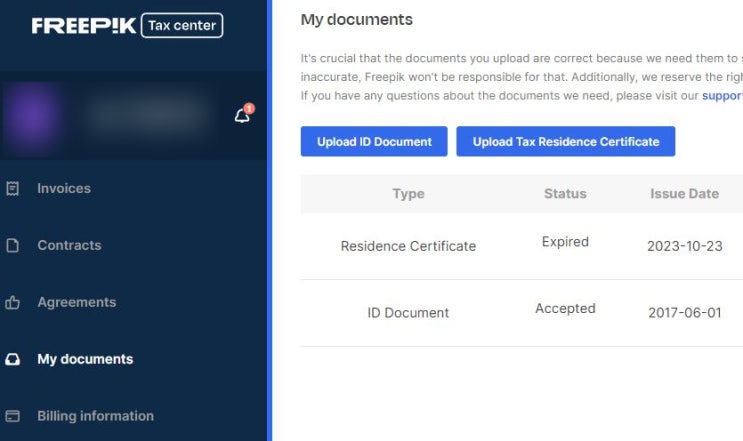Click the Issue Date column header
The image size is (743, 441).
coord(685,194)
